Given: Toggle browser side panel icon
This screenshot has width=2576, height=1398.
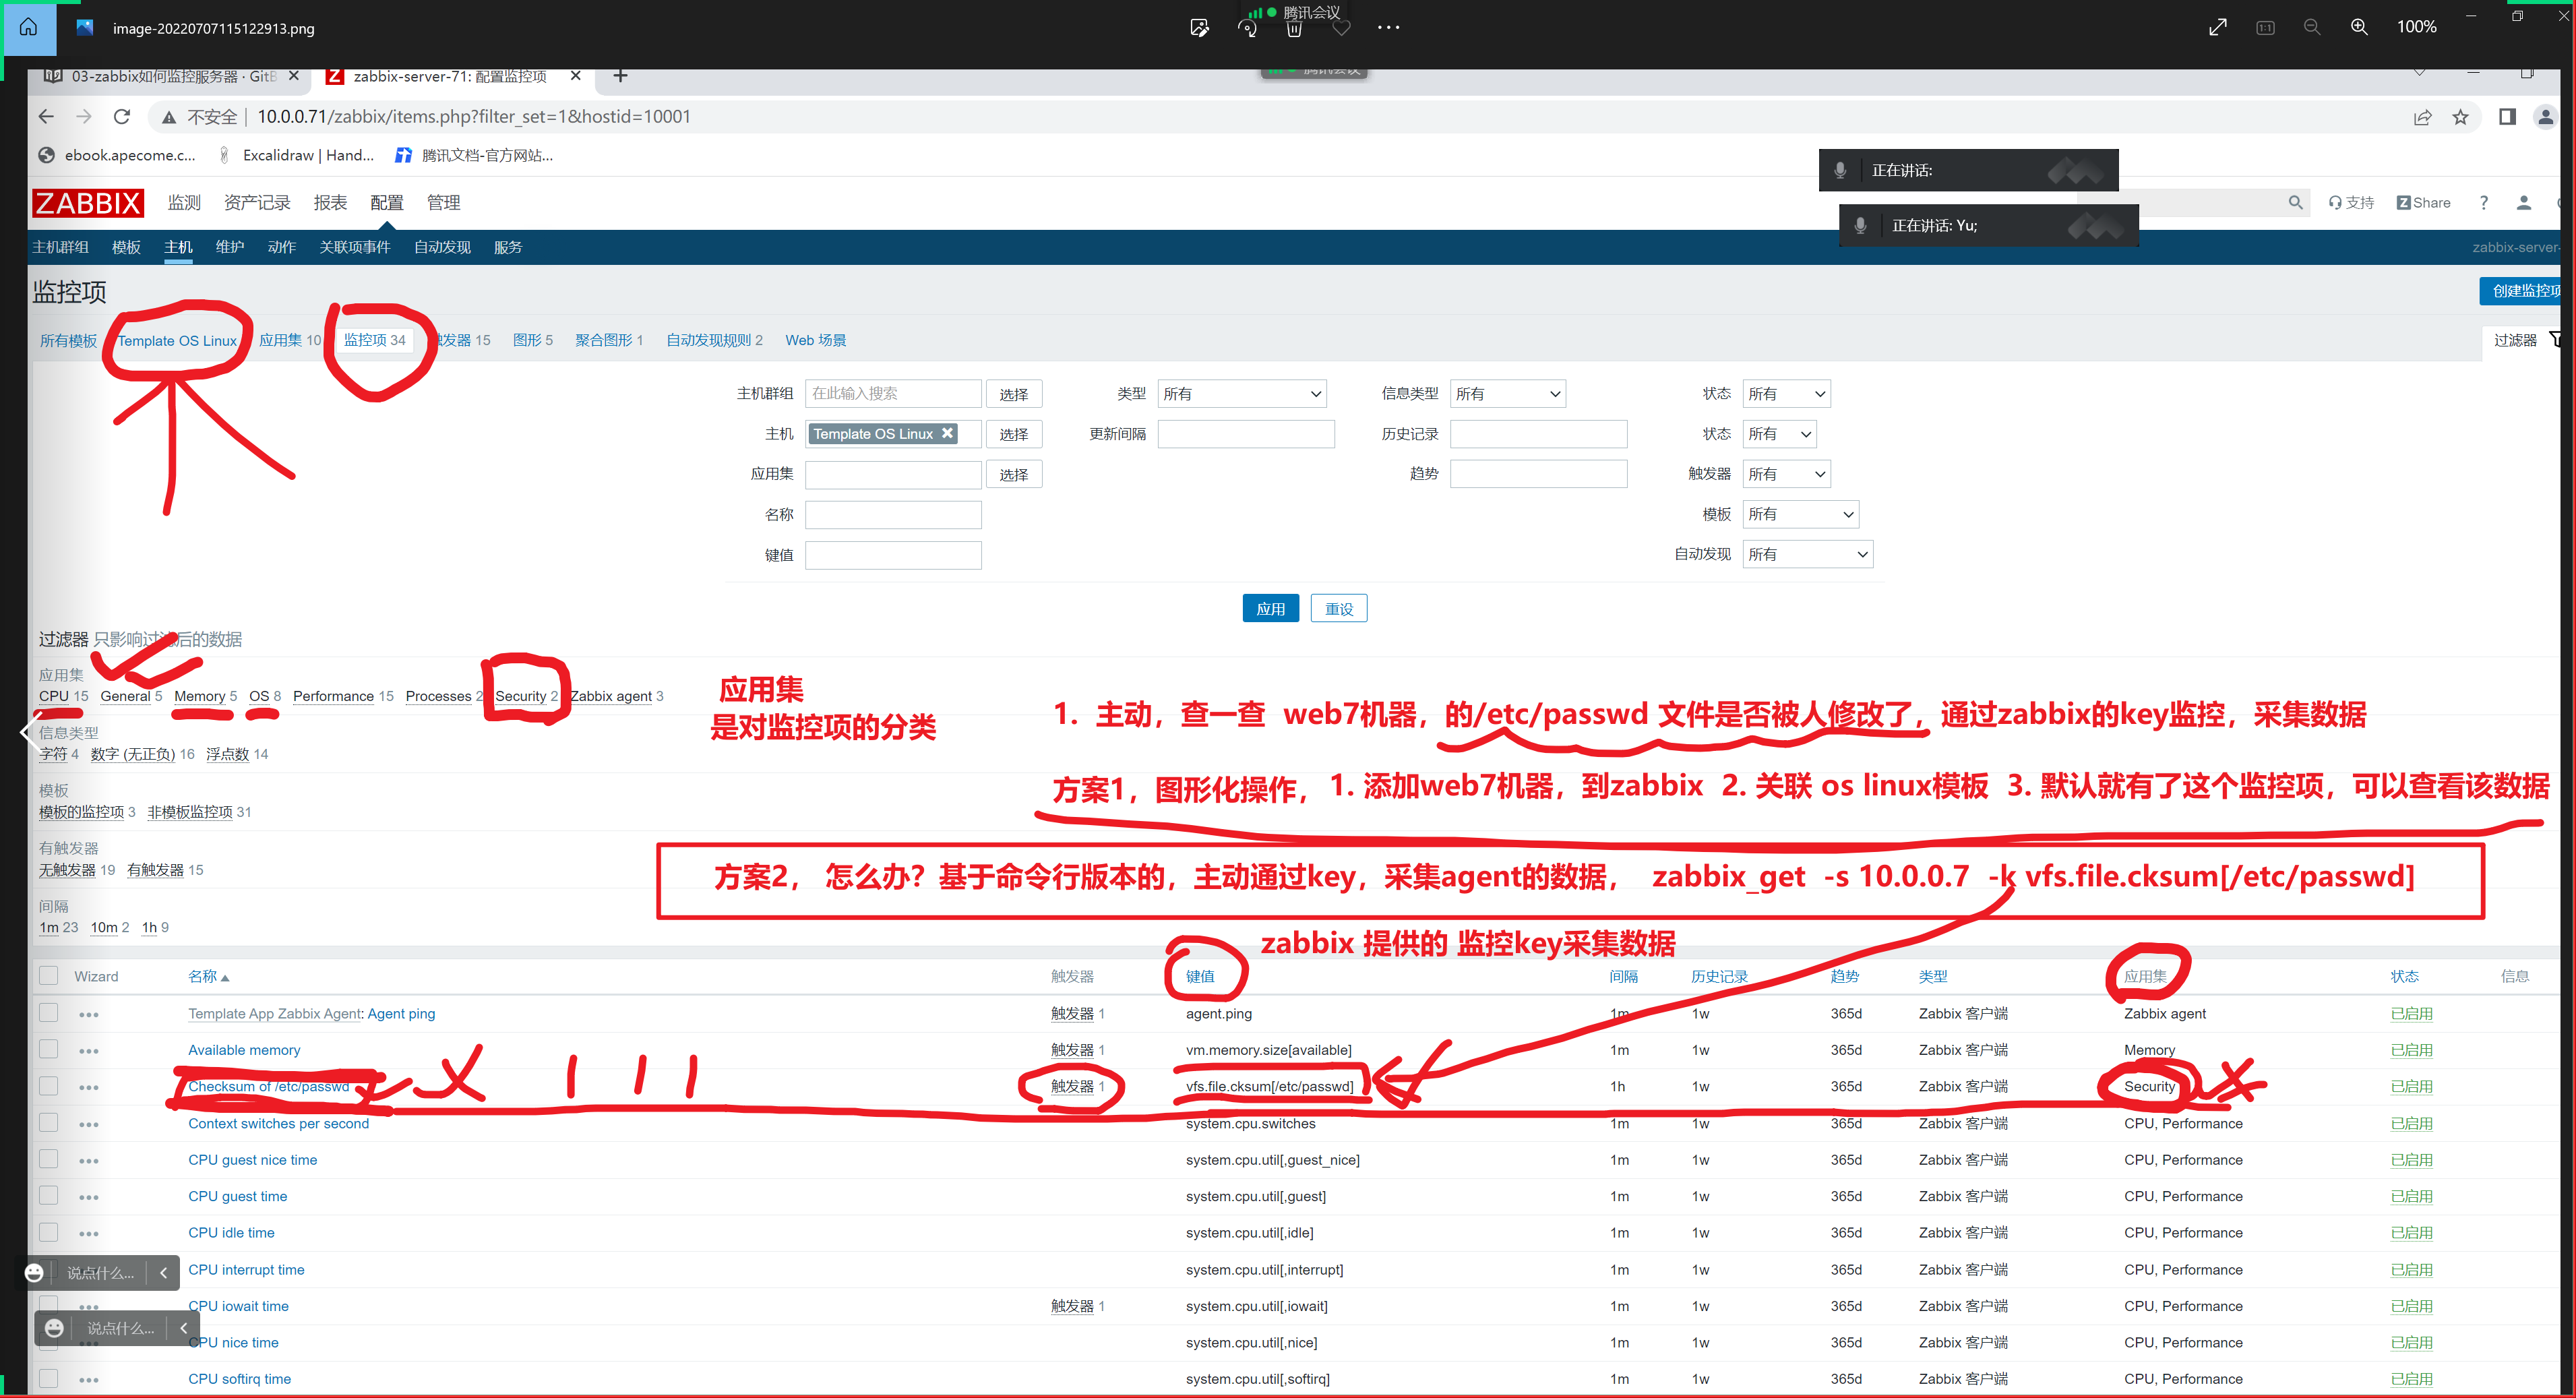Looking at the screenshot, I should [x=2507, y=117].
